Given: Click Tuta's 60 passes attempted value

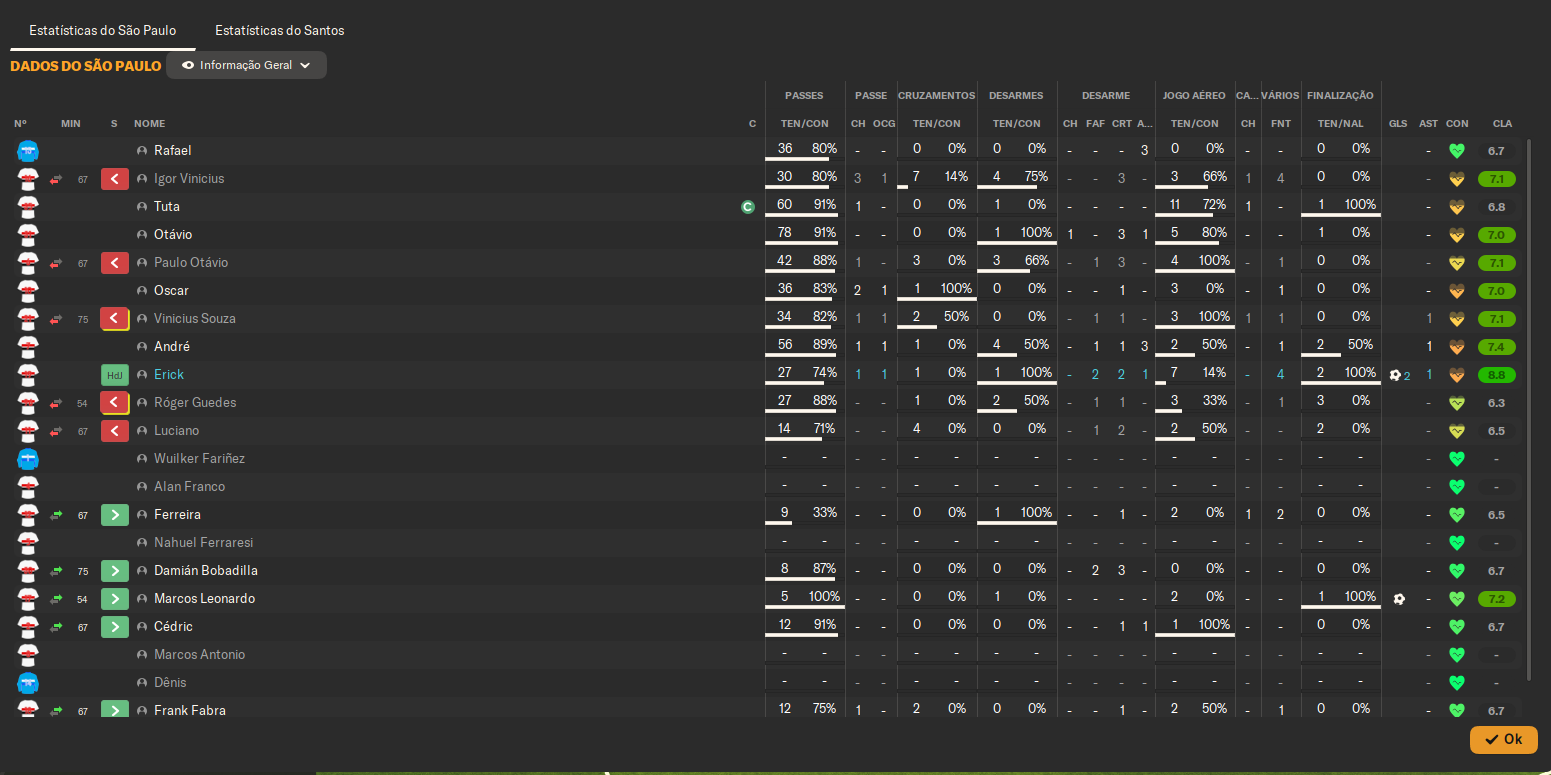Looking at the screenshot, I should pos(785,205).
